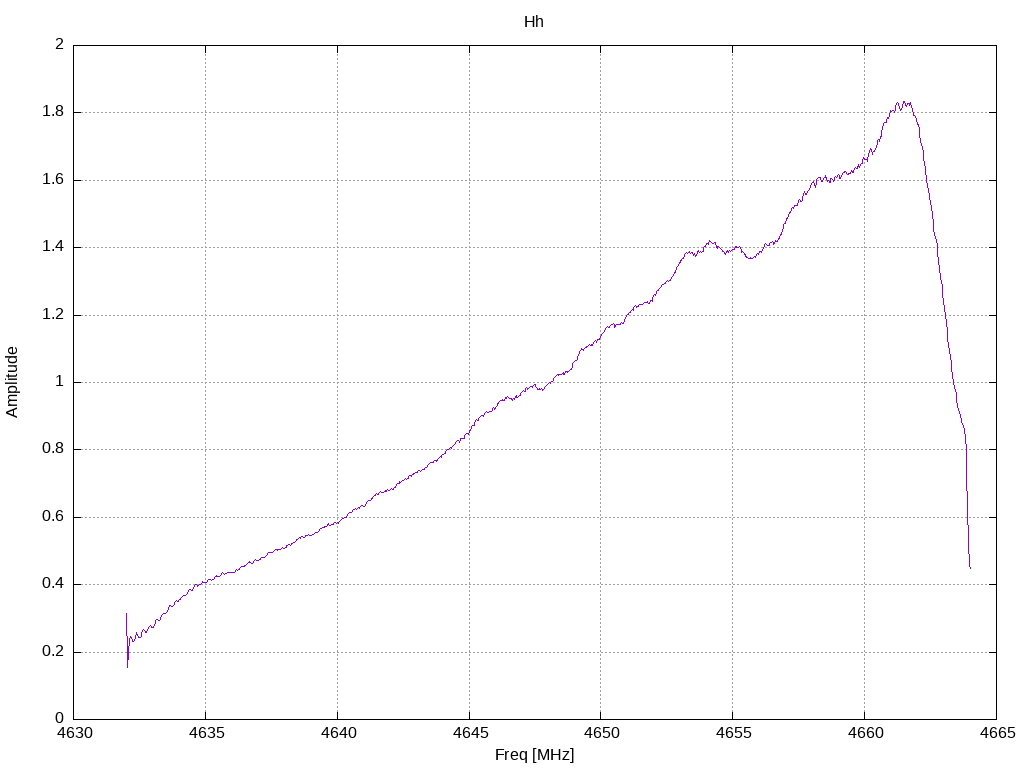Click the x-axis tick label 4650
This screenshot has height=768, width=1024.
[x=601, y=733]
